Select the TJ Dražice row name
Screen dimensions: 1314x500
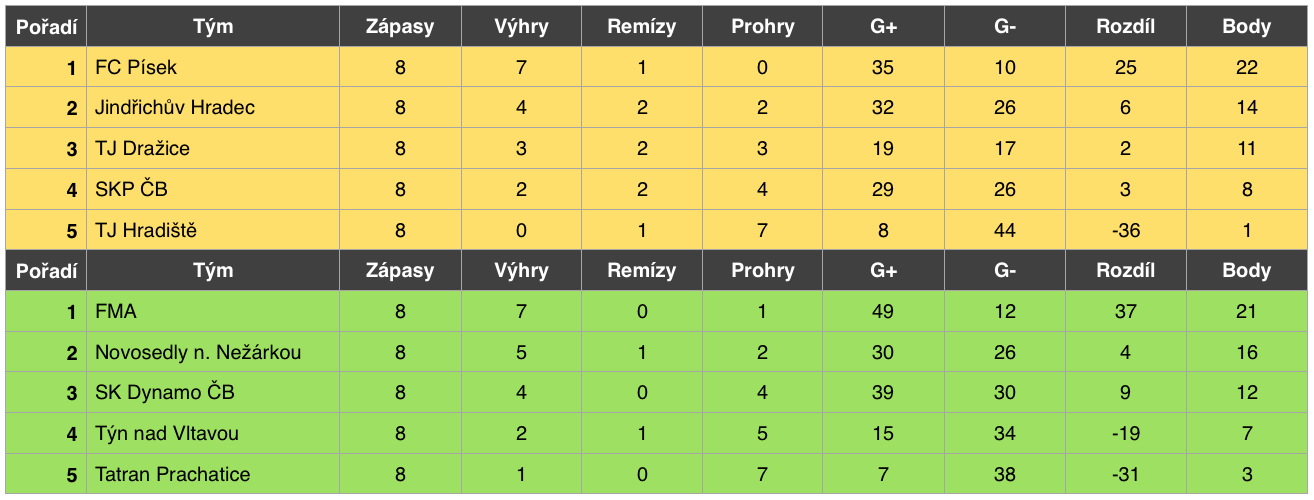213,149
